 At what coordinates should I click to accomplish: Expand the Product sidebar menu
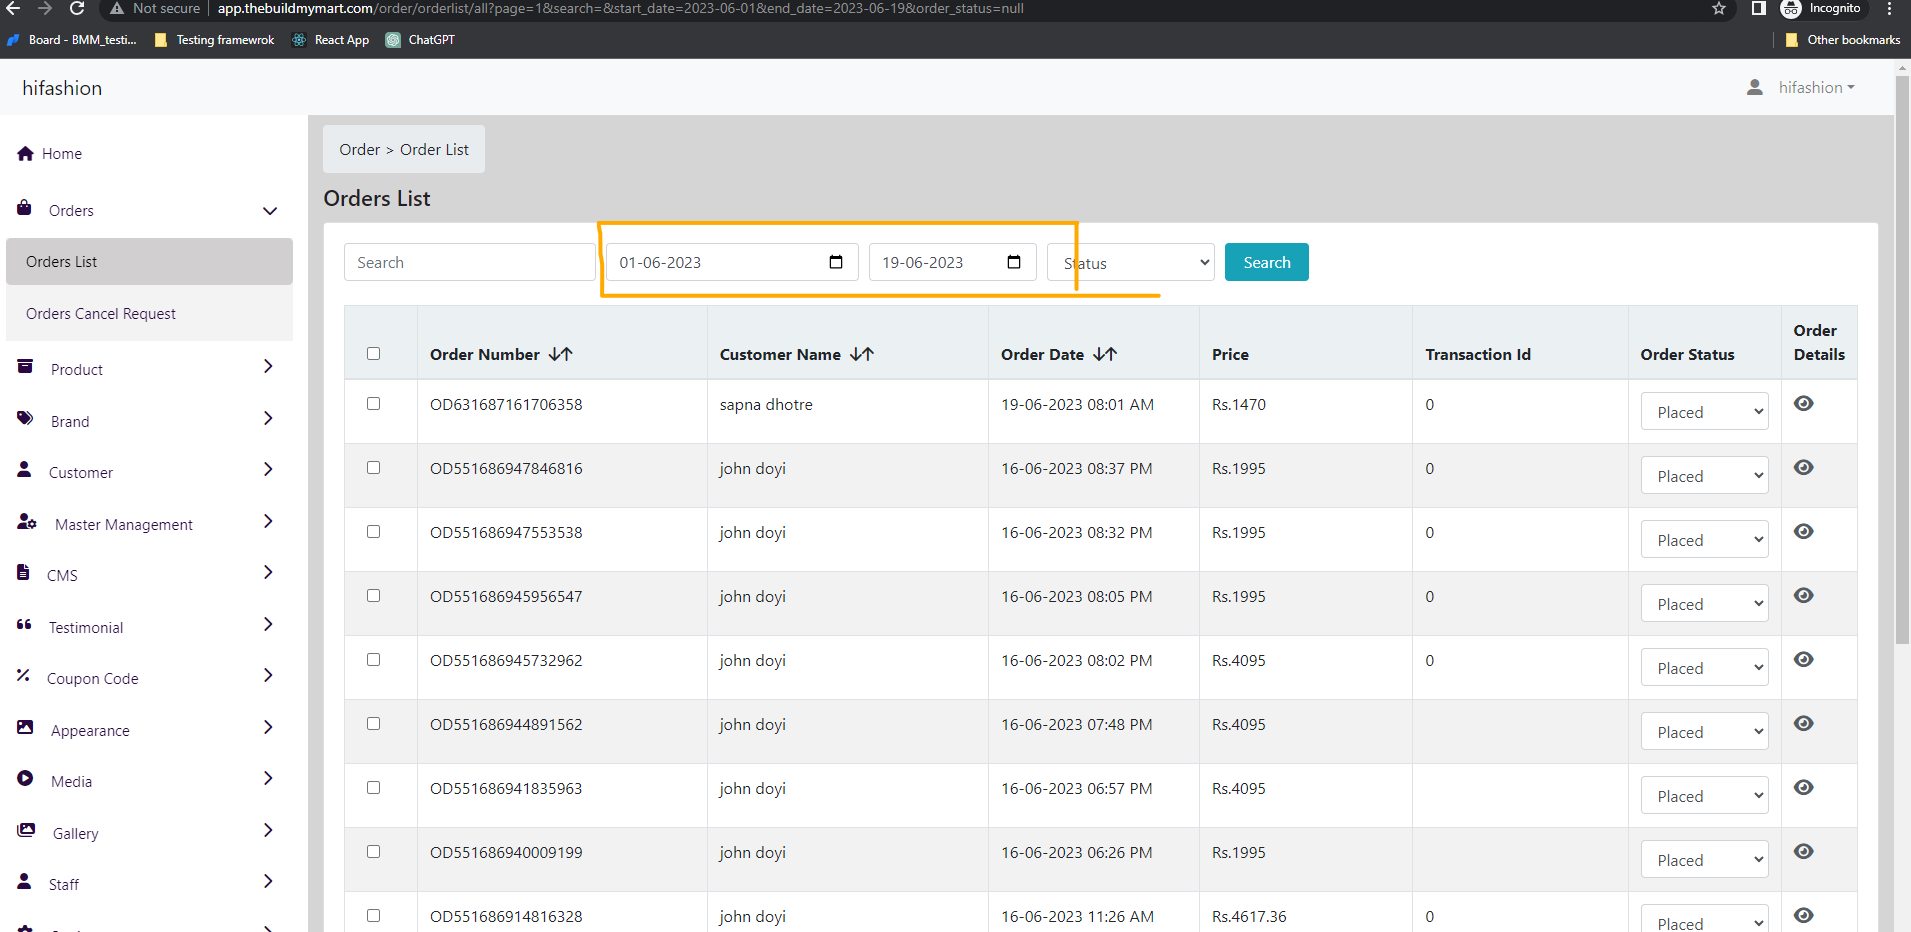[x=268, y=367]
